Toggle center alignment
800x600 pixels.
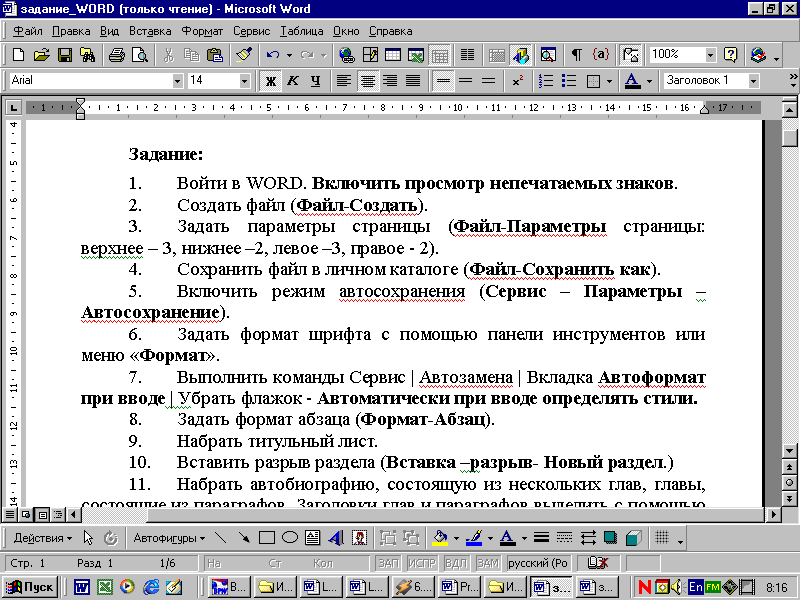[367, 81]
